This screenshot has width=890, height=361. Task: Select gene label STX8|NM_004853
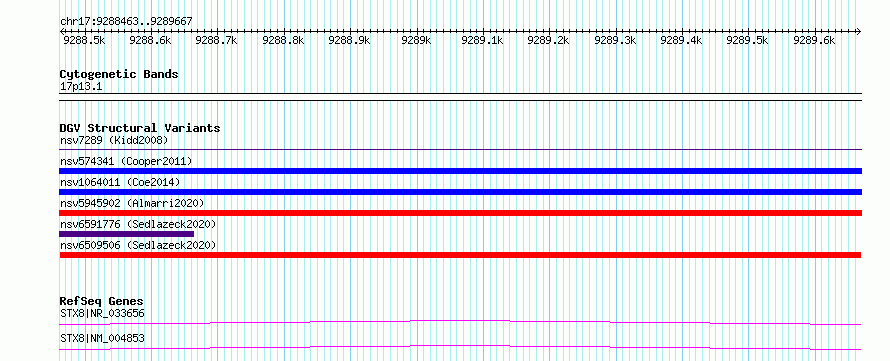pyautogui.click(x=102, y=338)
